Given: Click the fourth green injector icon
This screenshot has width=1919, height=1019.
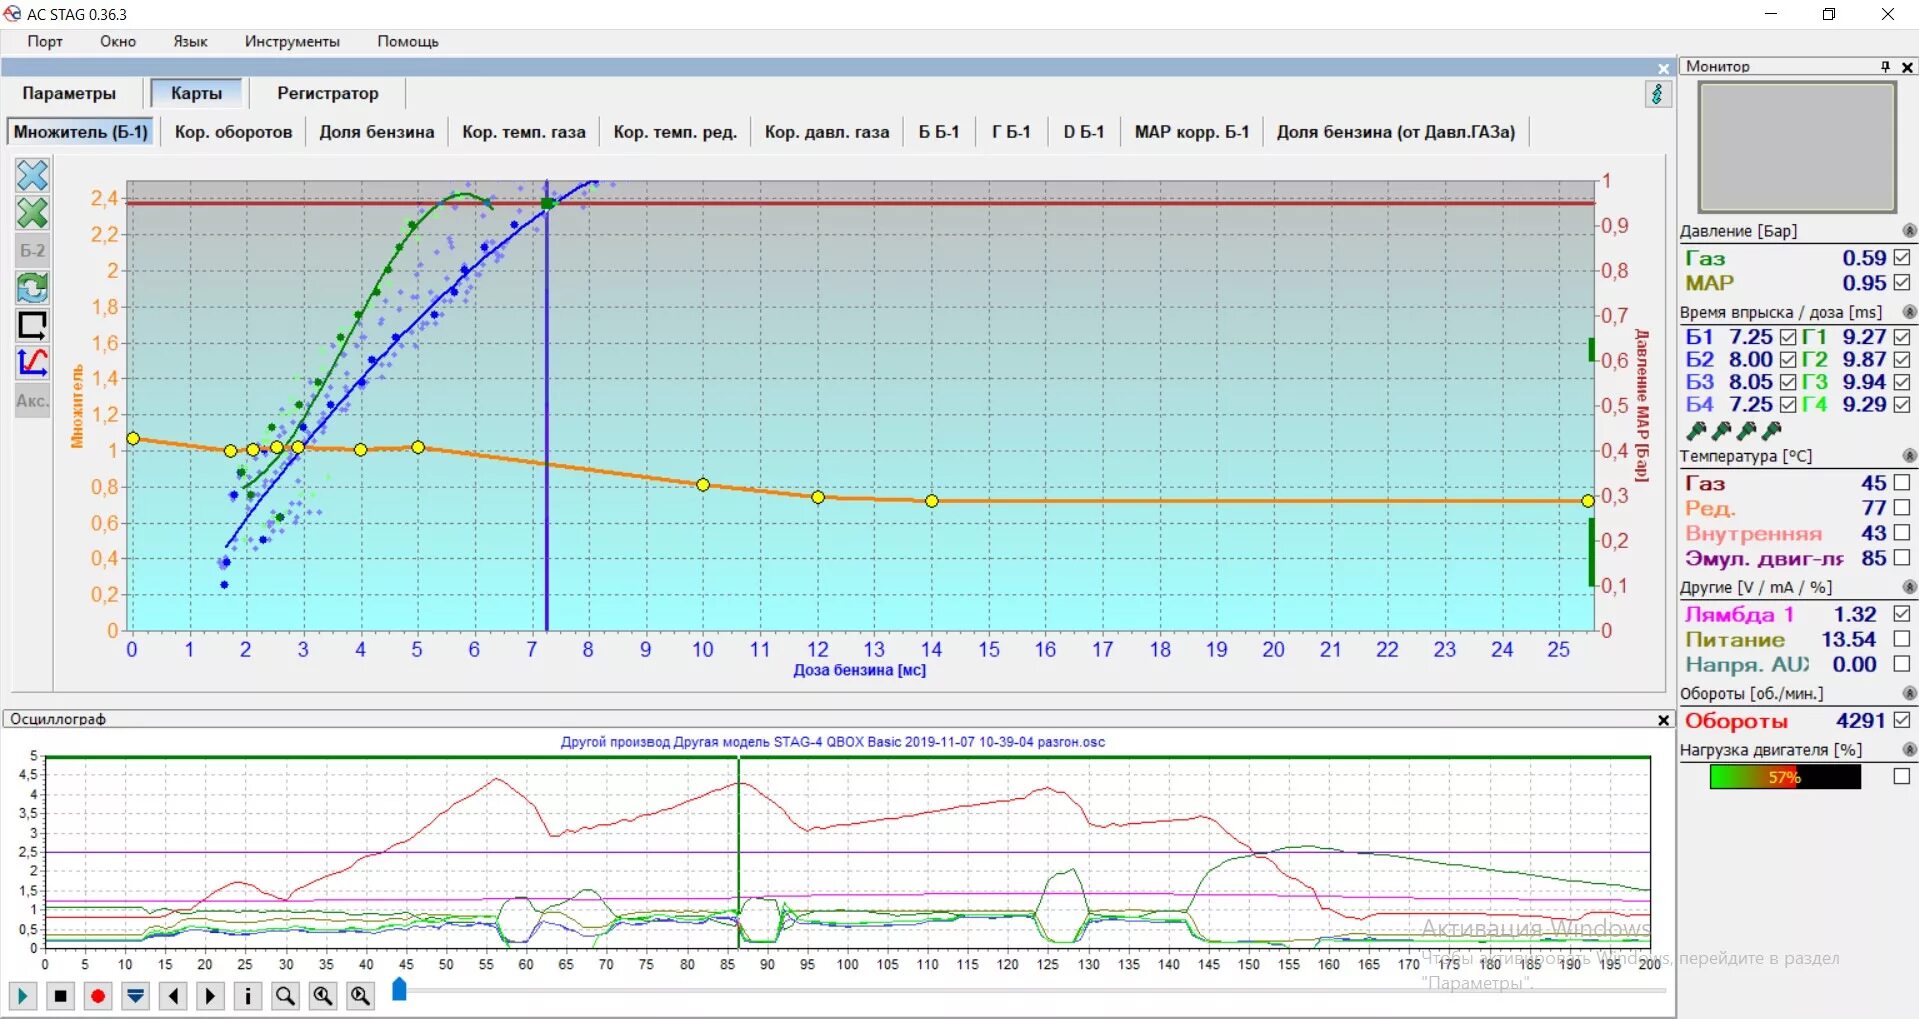Looking at the screenshot, I should tap(1772, 431).
